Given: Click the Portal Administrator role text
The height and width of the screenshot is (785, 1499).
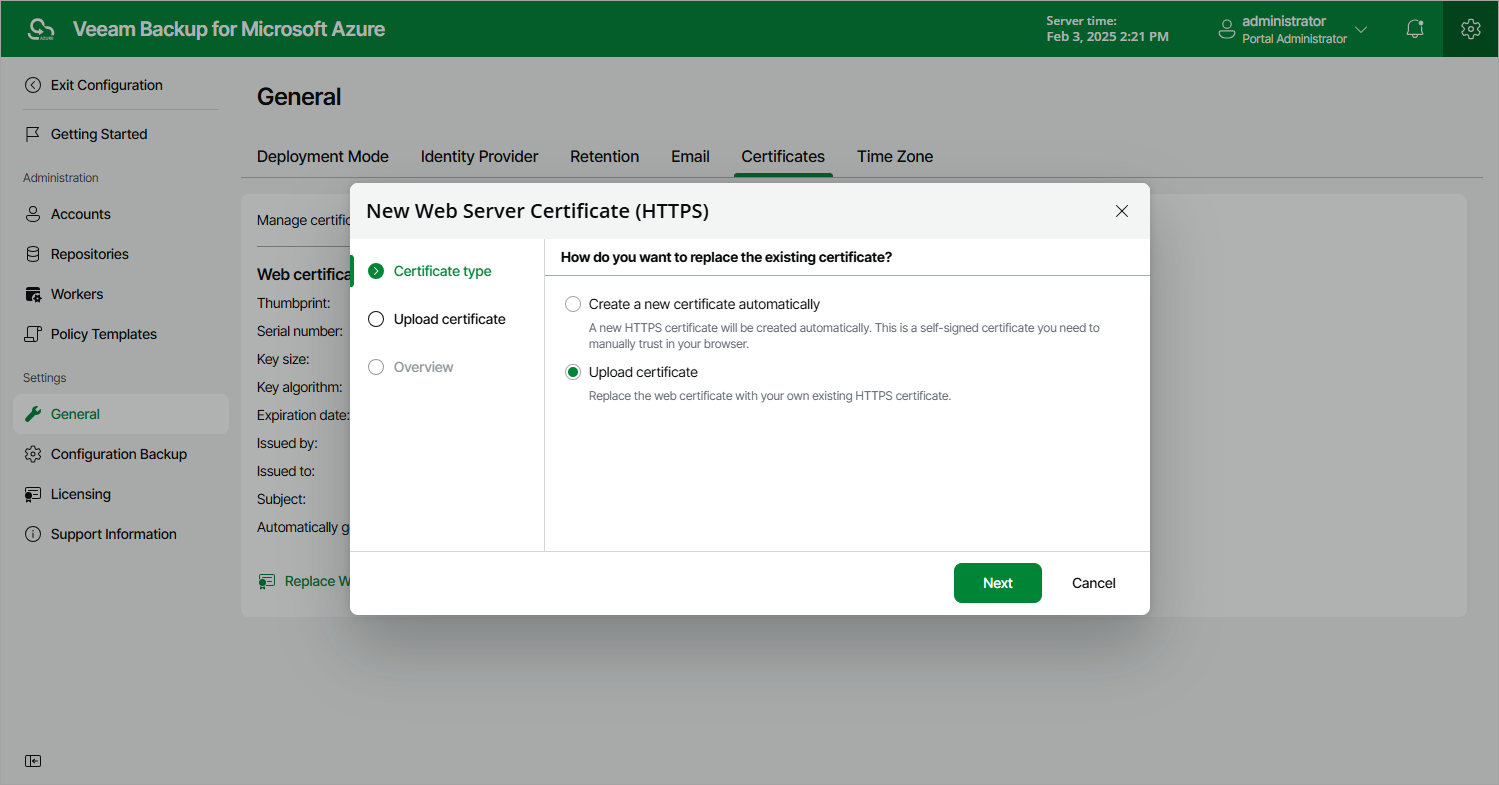Looking at the screenshot, I should click(1294, 39).
